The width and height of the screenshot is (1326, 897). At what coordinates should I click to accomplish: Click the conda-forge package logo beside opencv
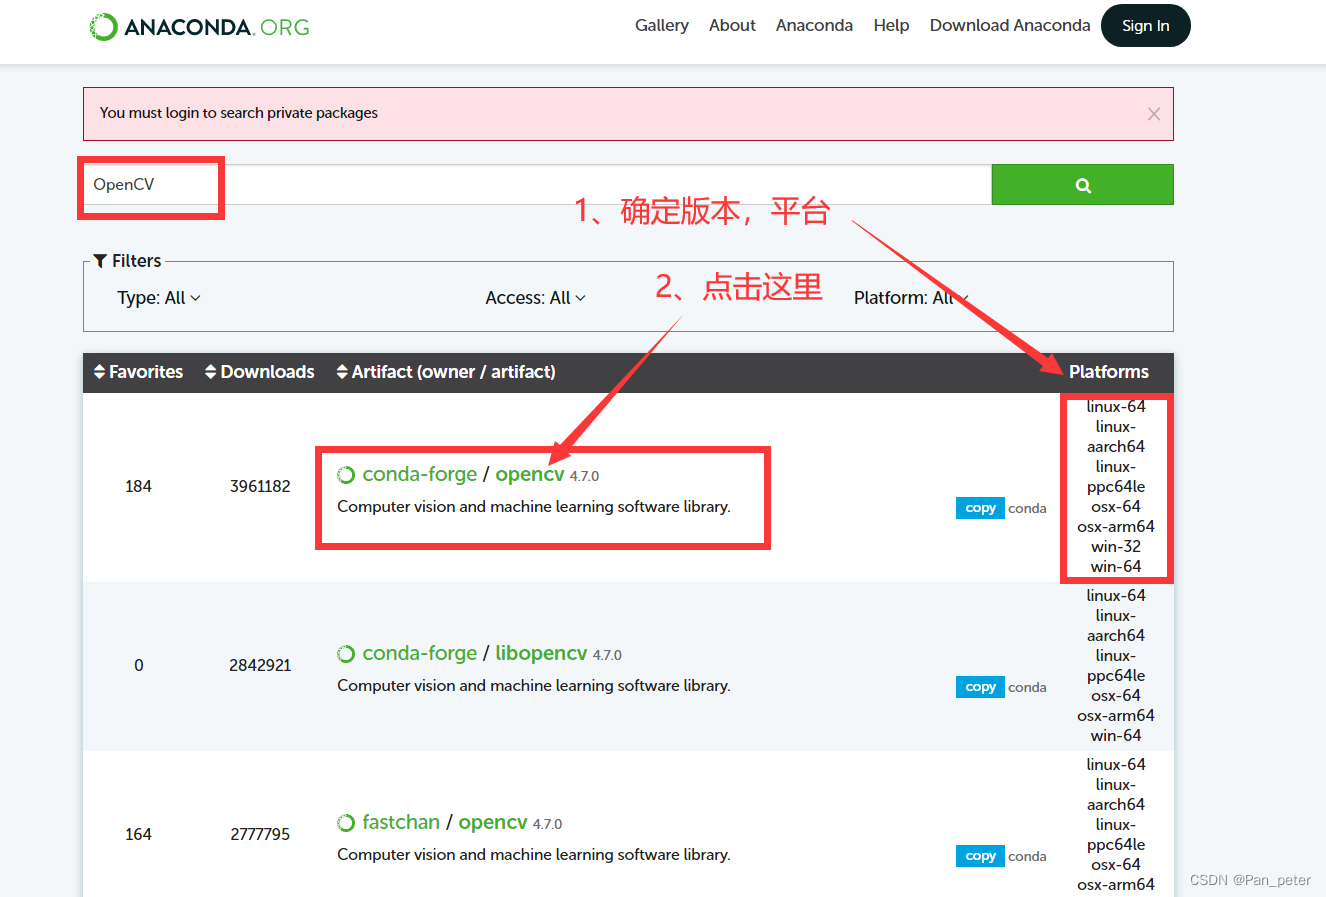click(x=346, y=474)
